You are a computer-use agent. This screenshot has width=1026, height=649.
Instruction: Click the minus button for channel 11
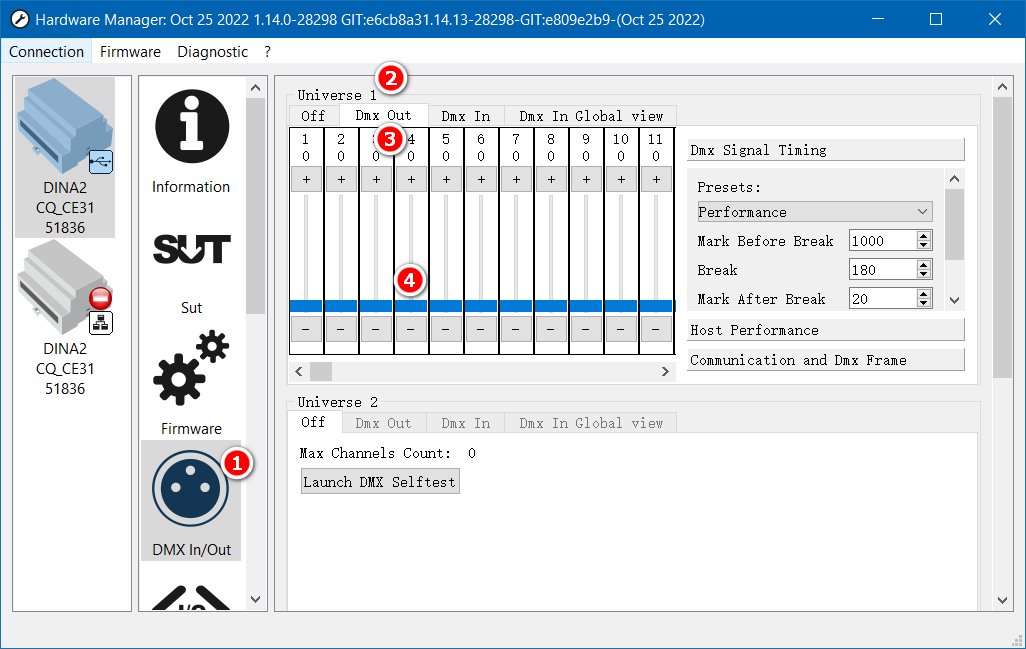coord(656,328)
